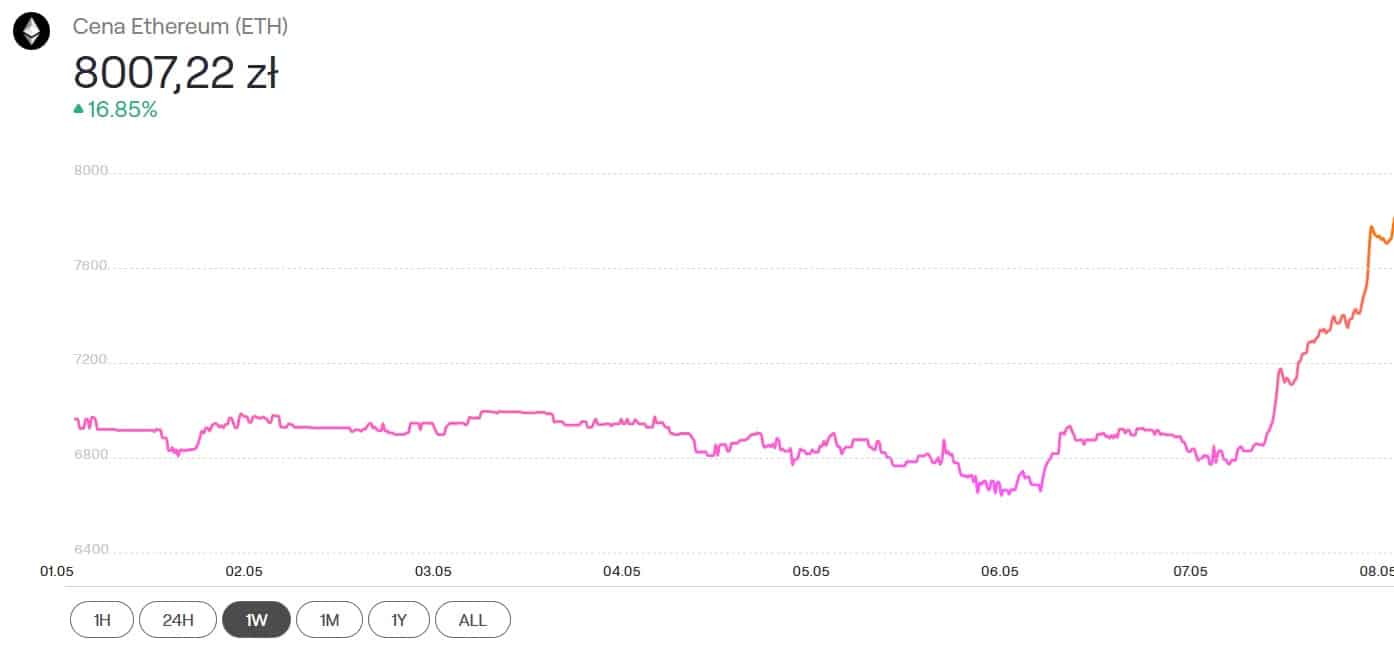The width and height of the screenshot is (1394, 658).
Task: Click the 08.05 date axis marker
Action: click(1377, 572)
